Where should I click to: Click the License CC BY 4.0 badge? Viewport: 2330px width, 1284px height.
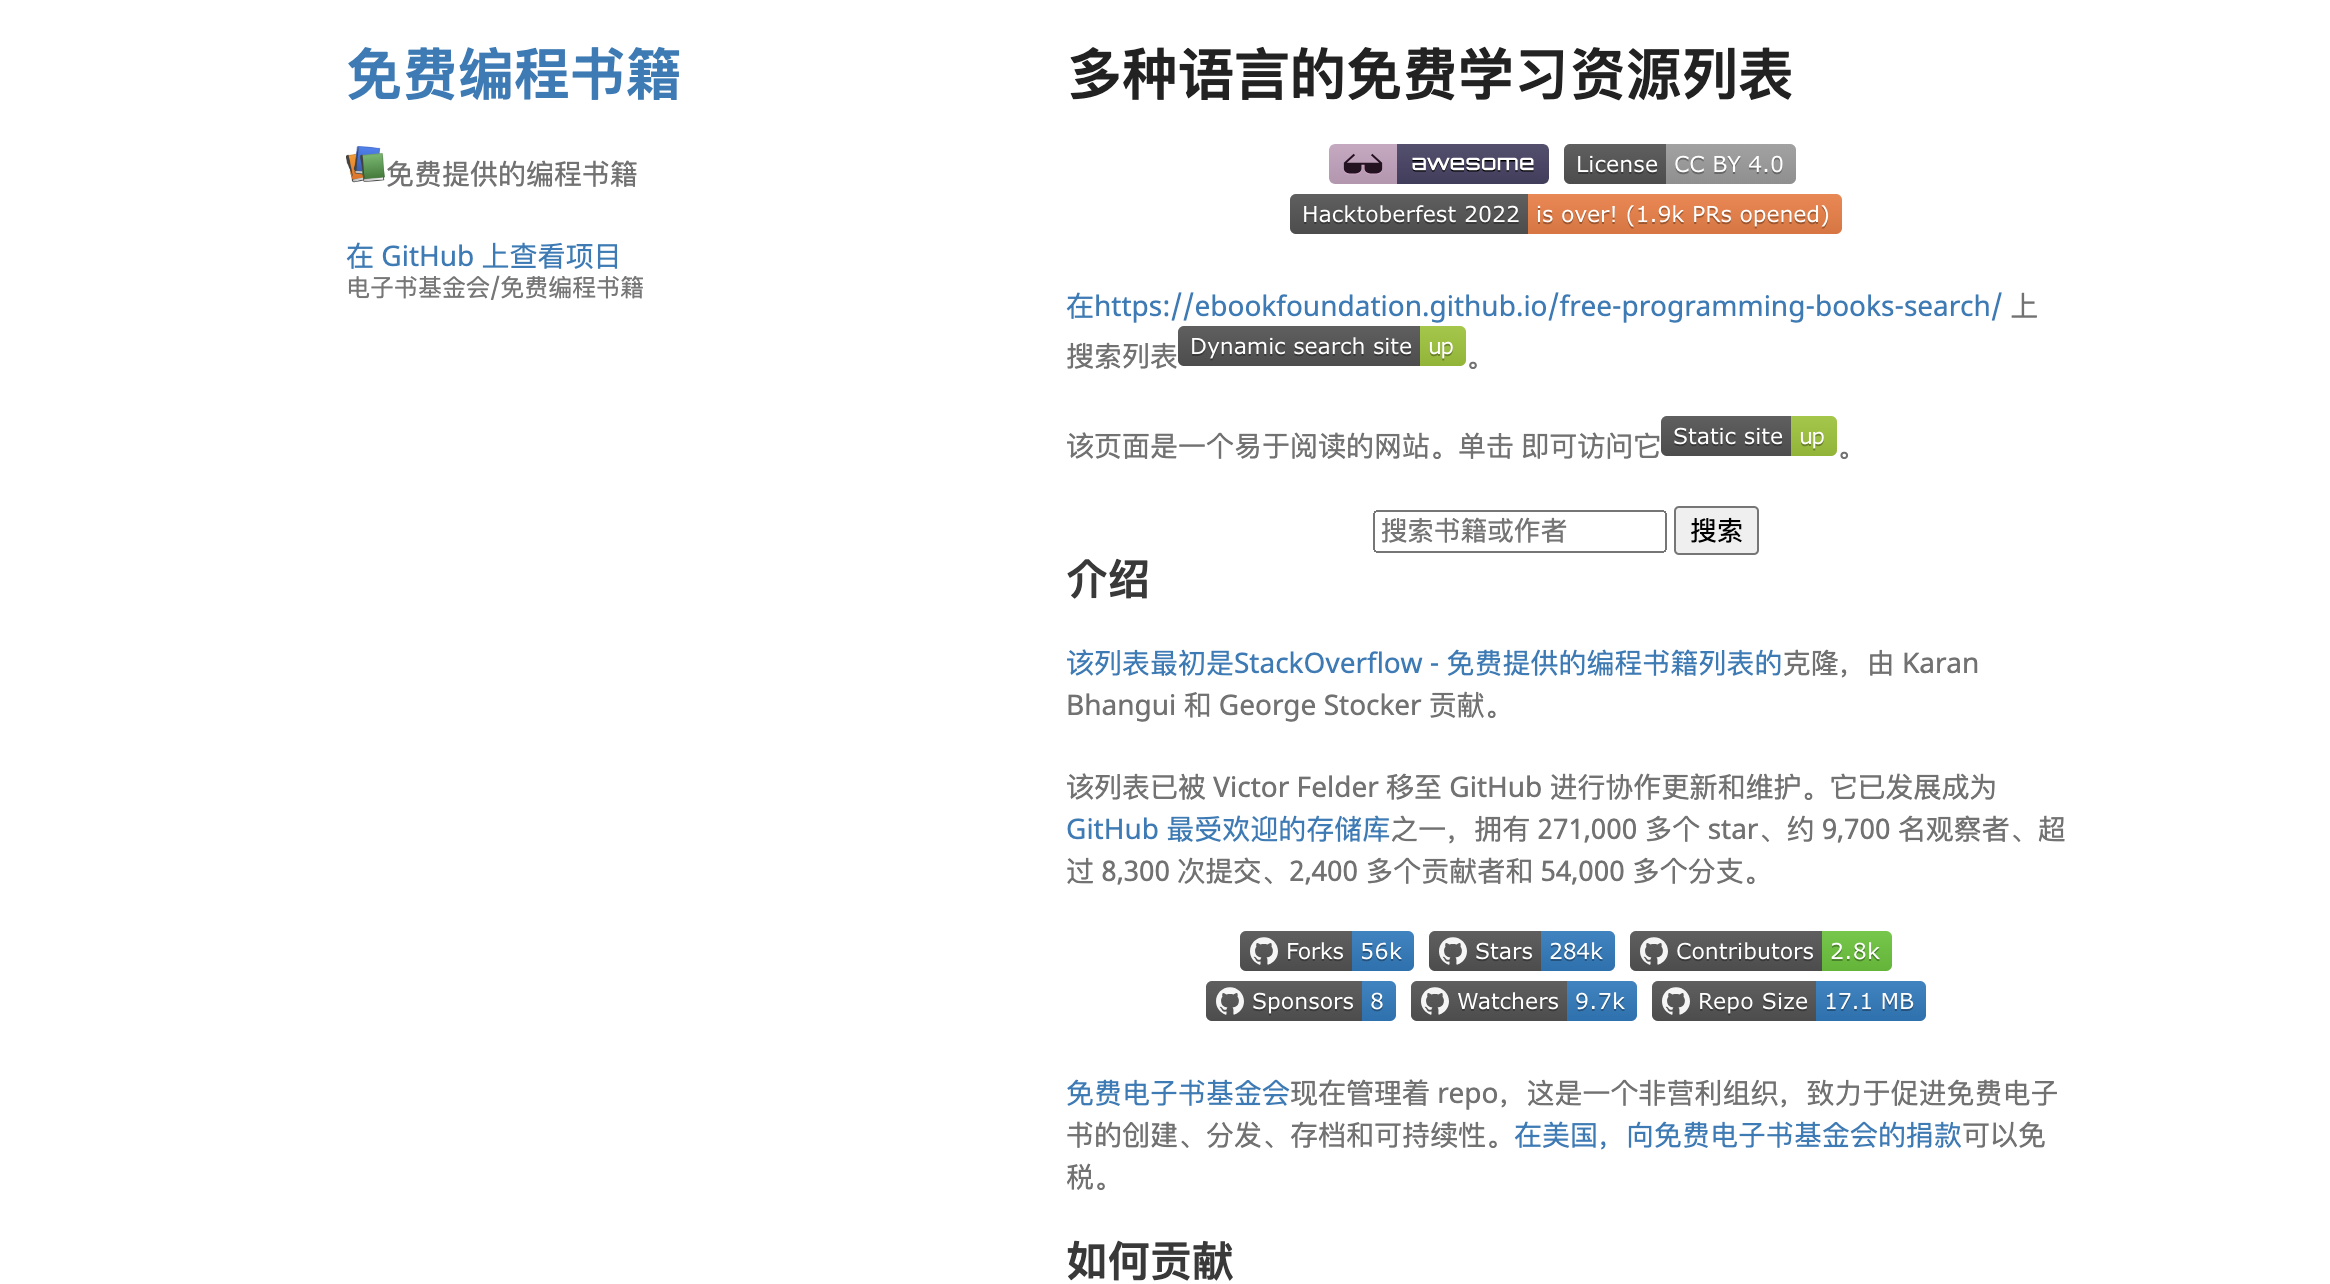pos(1679,164)
